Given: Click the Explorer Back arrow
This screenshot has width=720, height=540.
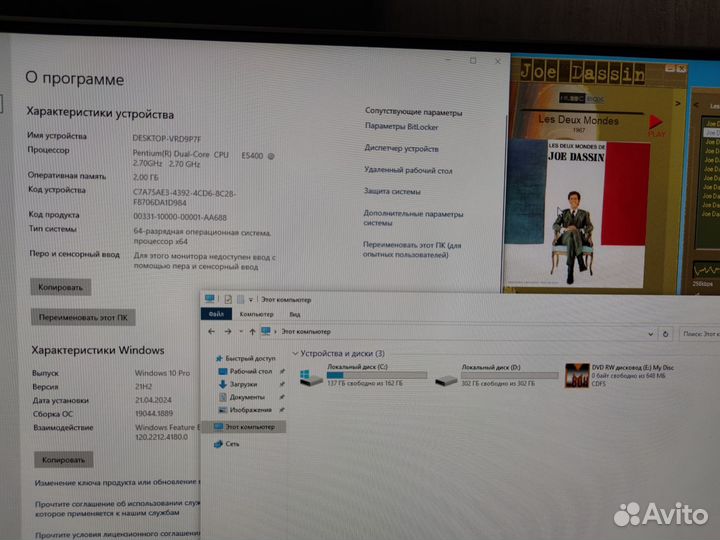Looking at the screenshot, I should (x=211, y=331).
